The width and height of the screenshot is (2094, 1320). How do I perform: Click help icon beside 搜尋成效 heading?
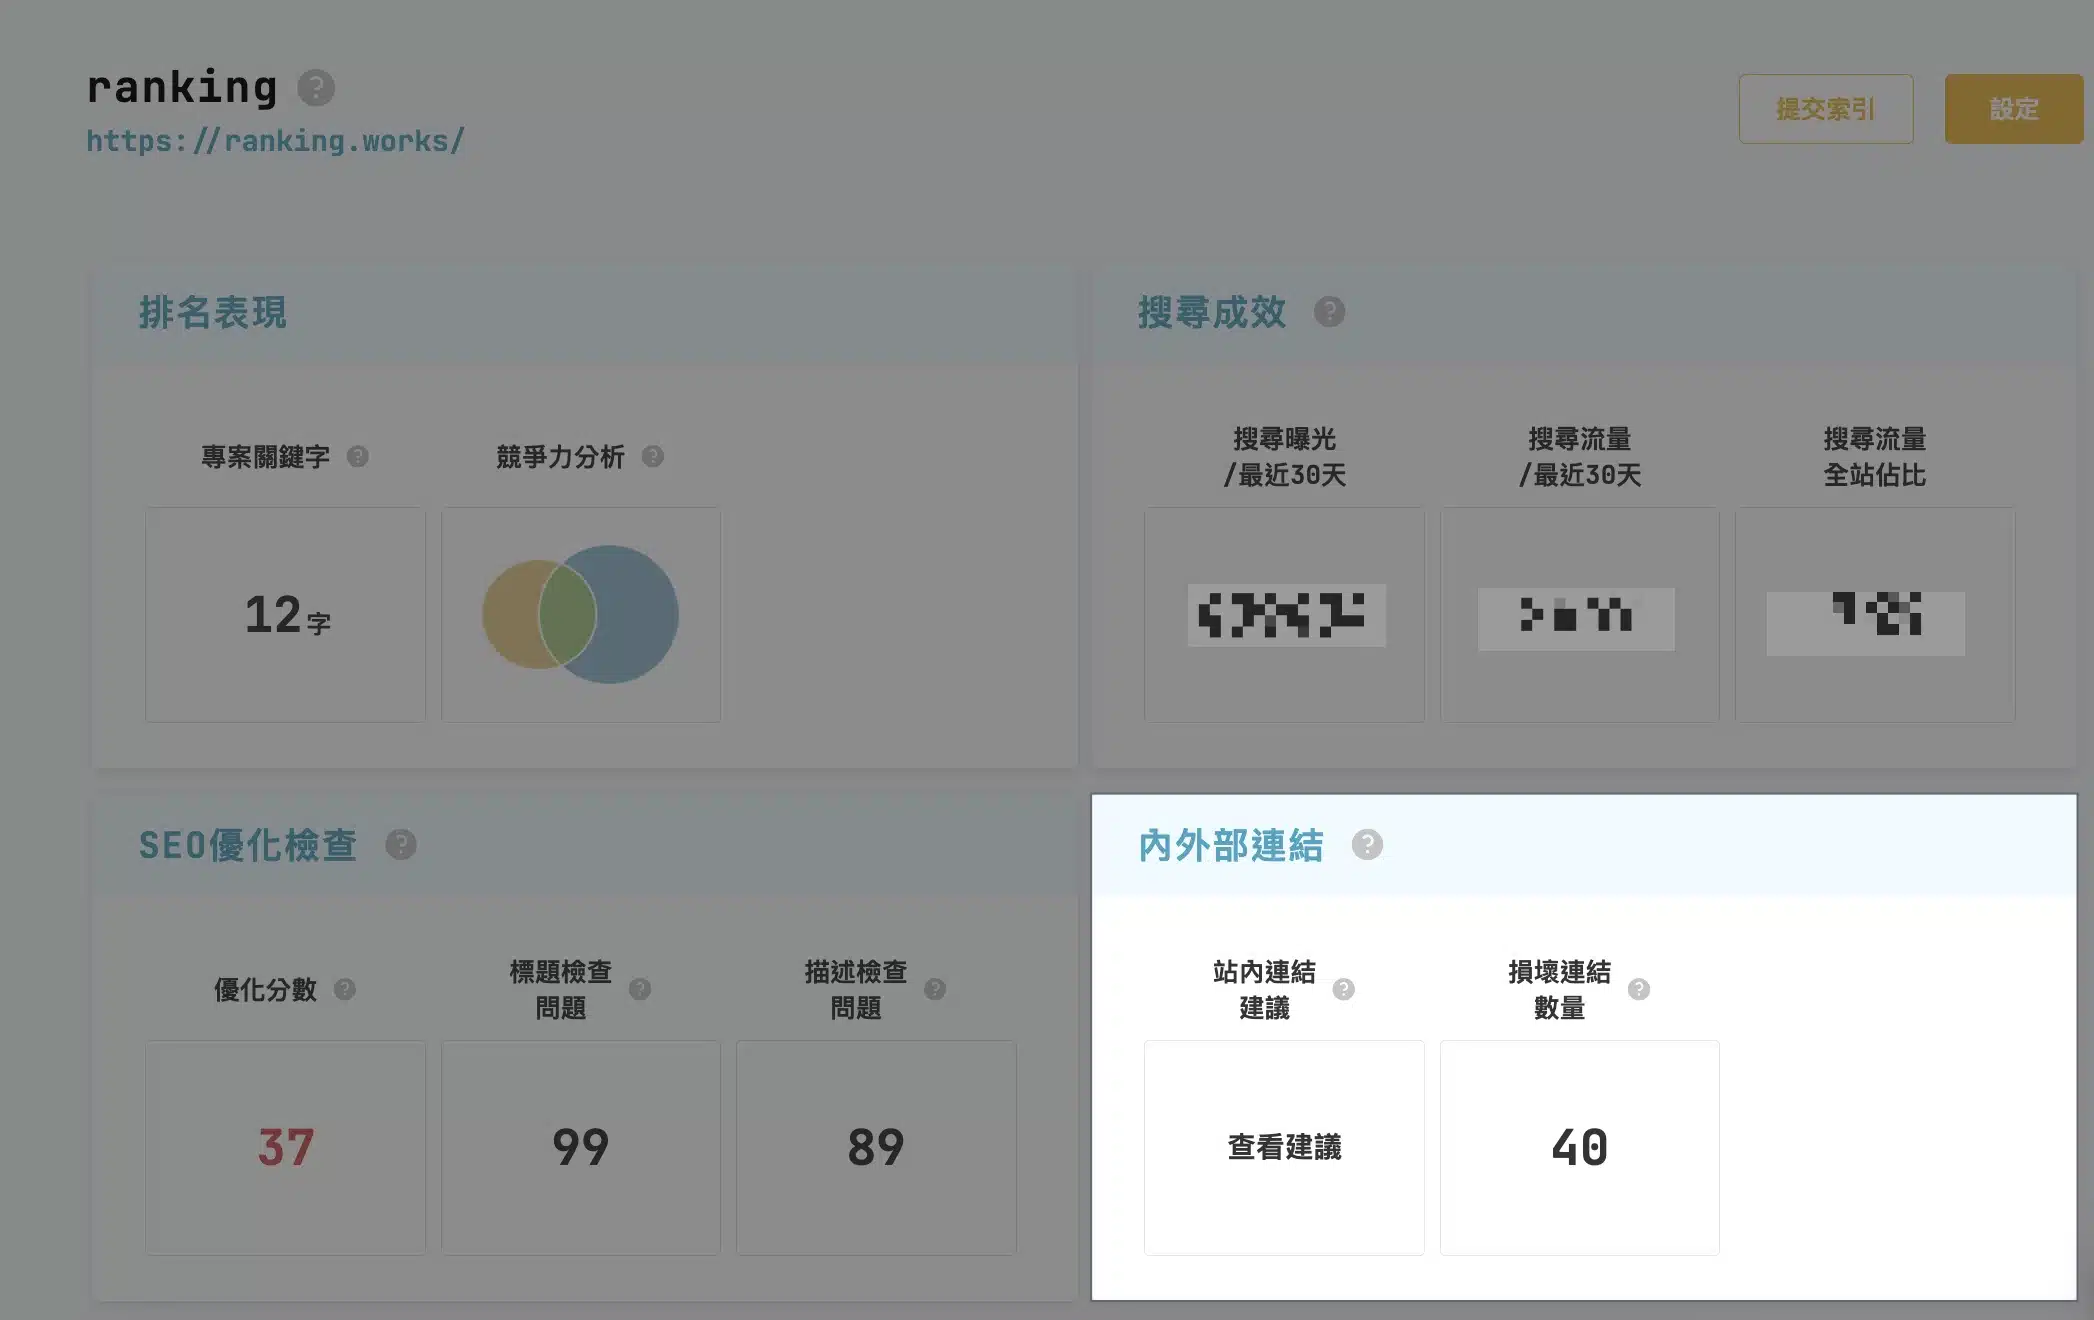click(1329, 312)
